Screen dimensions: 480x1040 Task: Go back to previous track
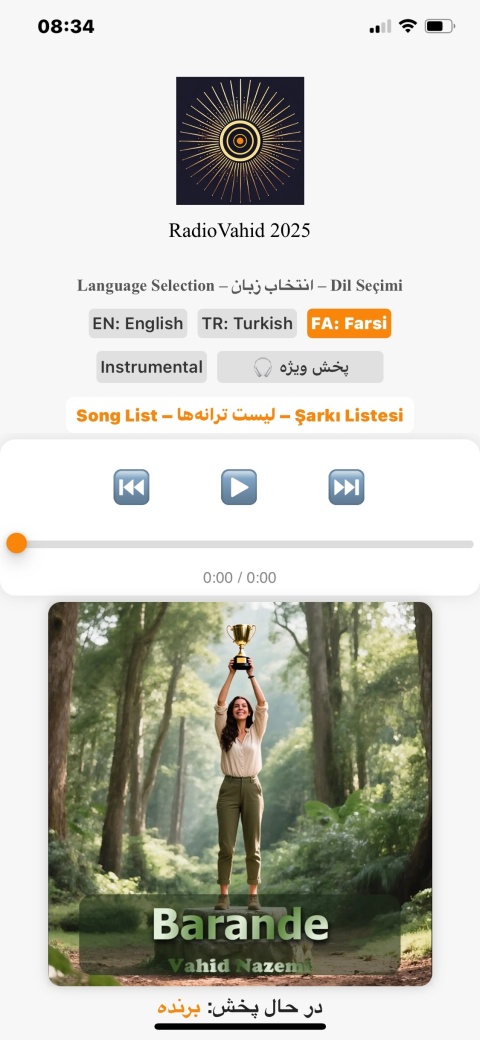click(131, 487)
